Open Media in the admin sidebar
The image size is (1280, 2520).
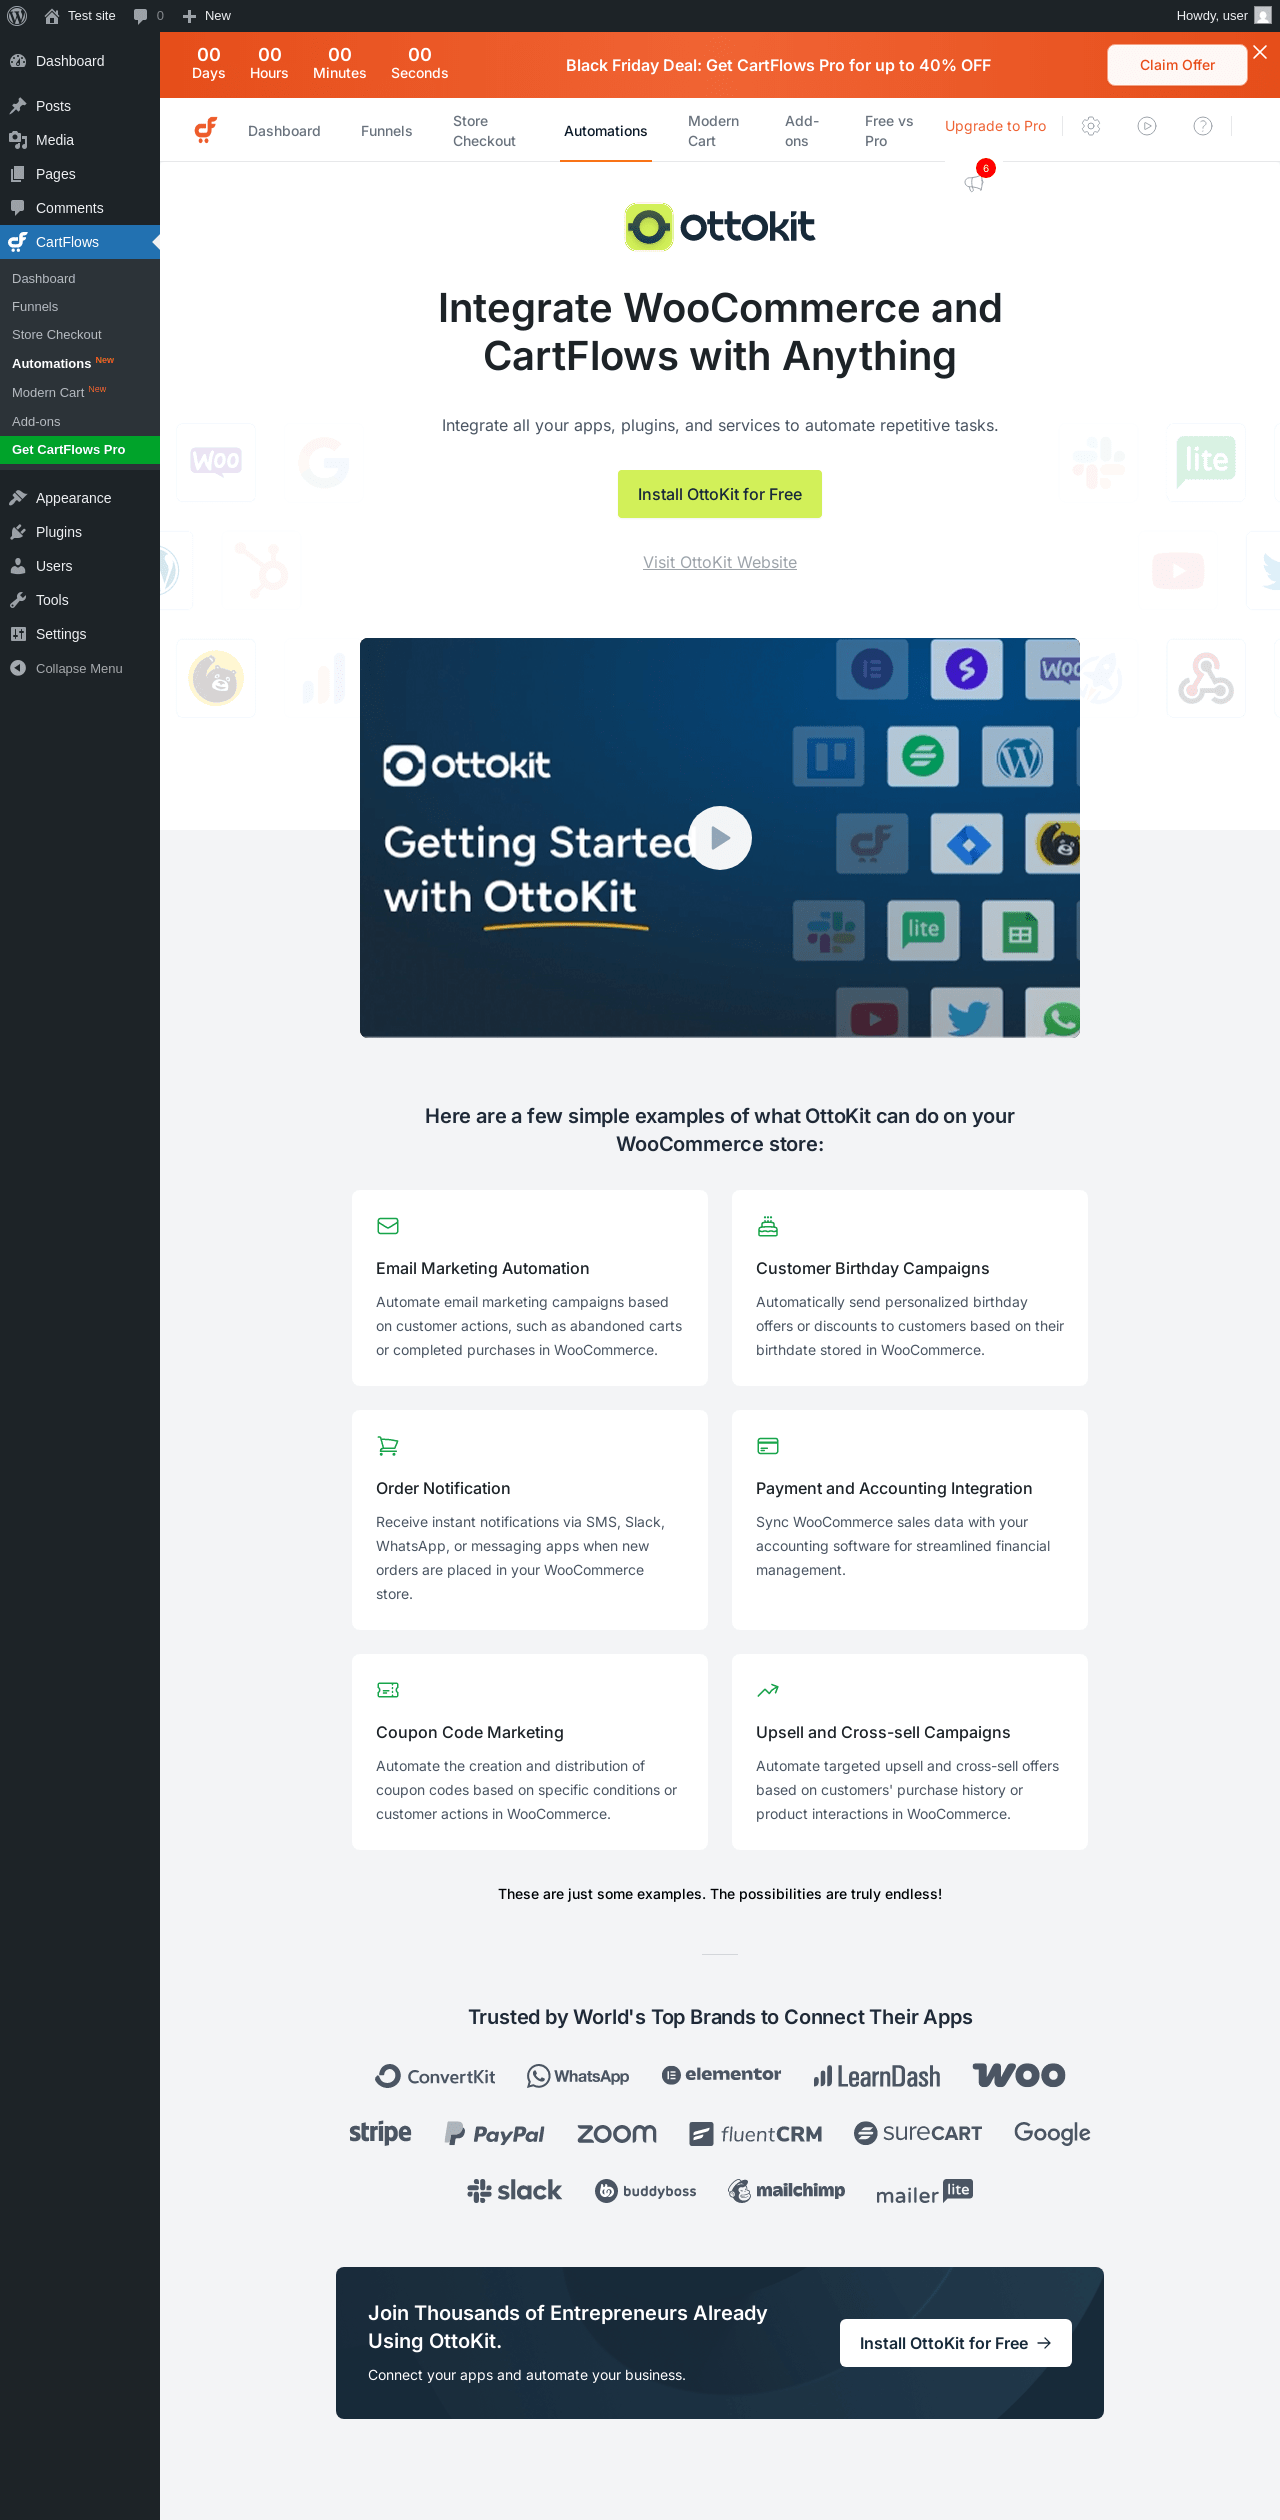80,140
